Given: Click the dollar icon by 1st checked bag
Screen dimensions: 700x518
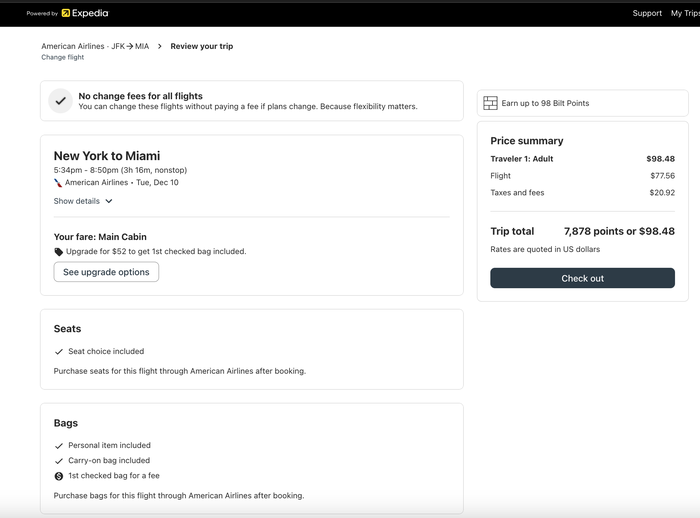Looking at the screenshot, I should click(58, 476).
